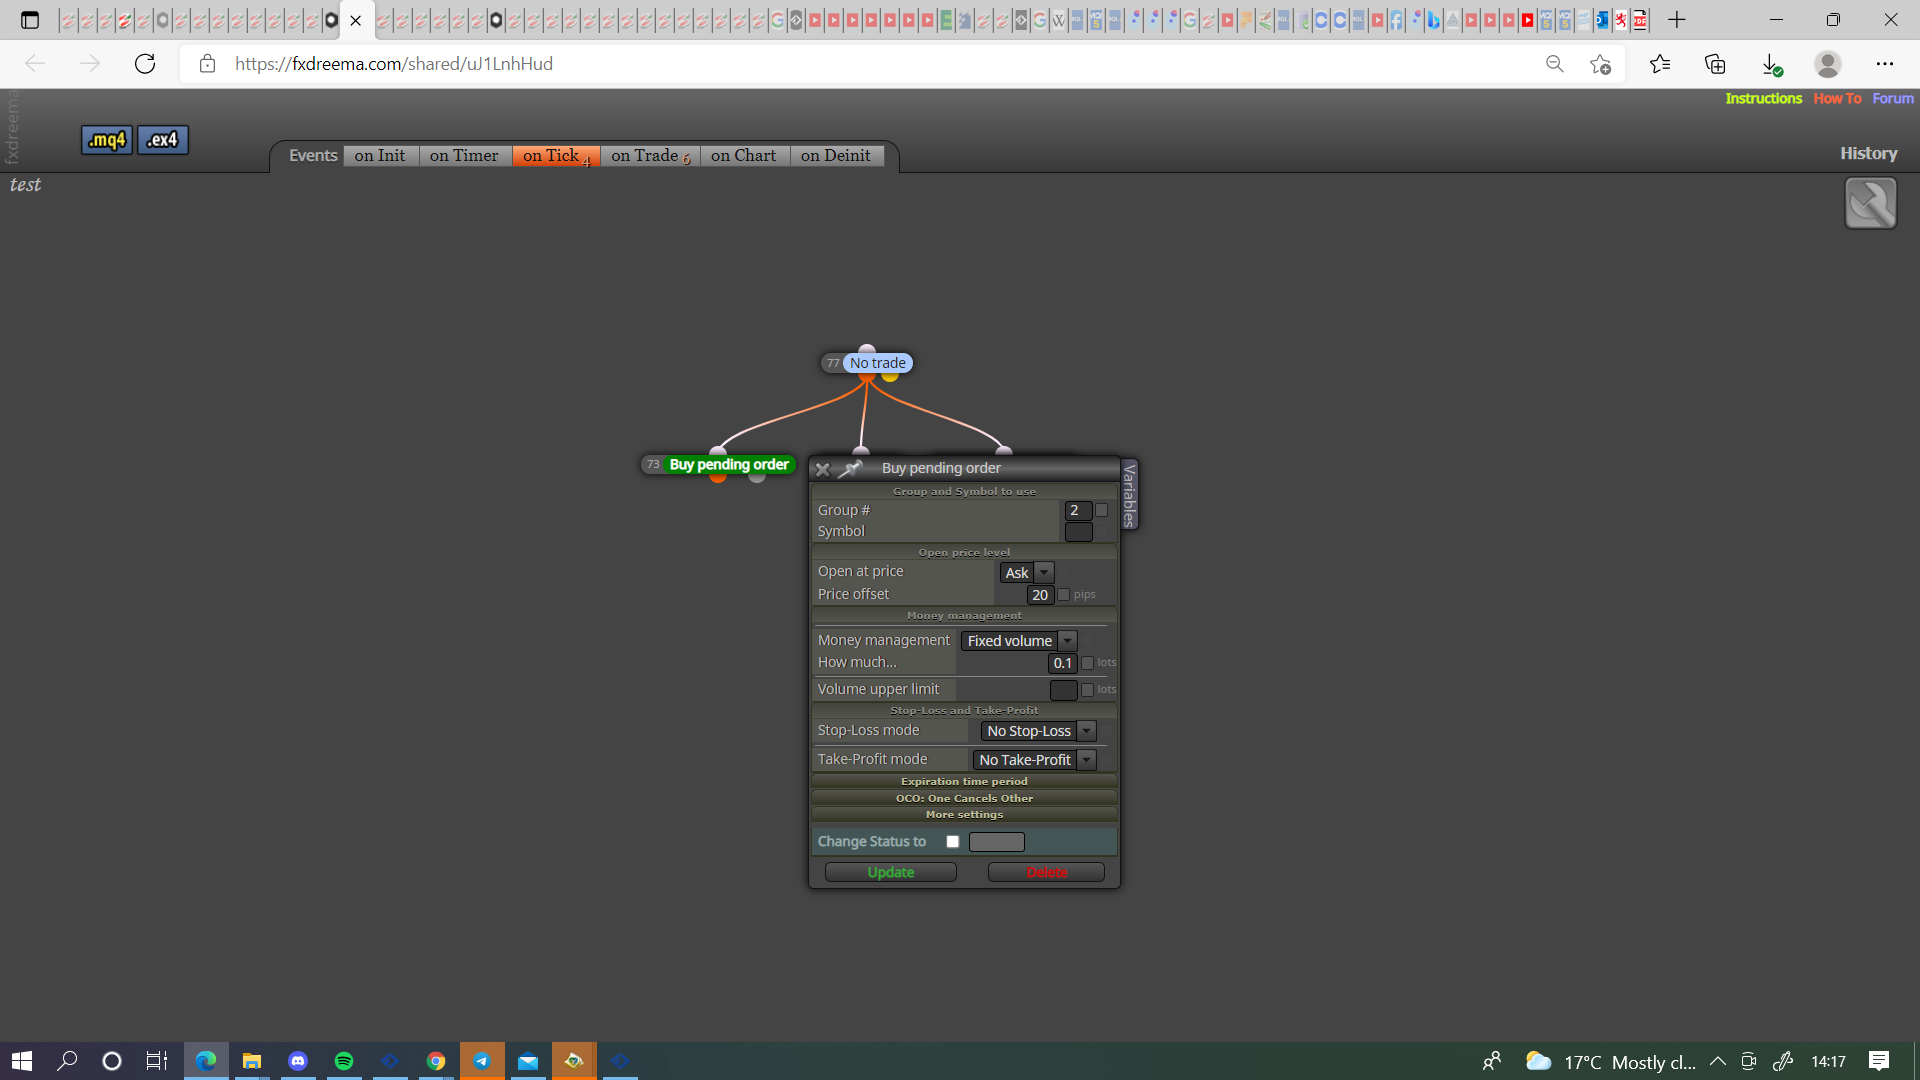Open the Money management Fixed volume dropdown
The width and height of the screenshot is (1920, 1080).
(x=1019, y=641)
